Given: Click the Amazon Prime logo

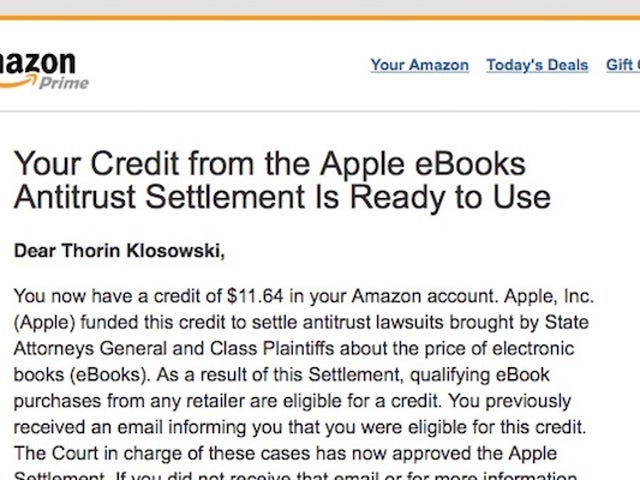Looking at the screenshot, I should coord(44,70).
